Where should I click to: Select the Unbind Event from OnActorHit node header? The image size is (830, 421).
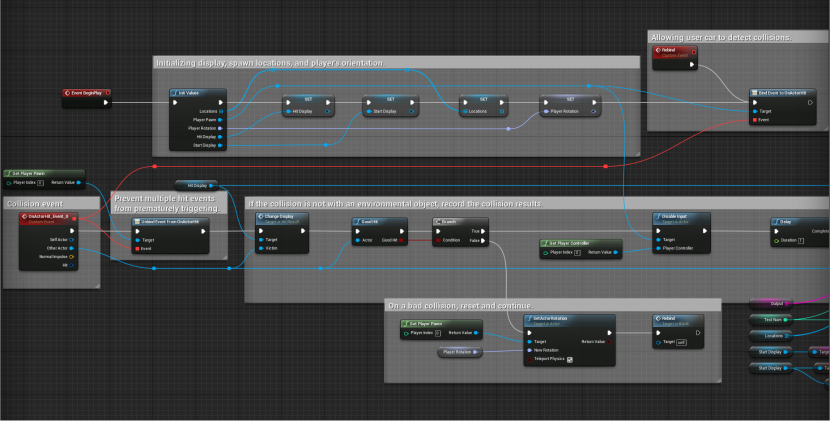170,222
